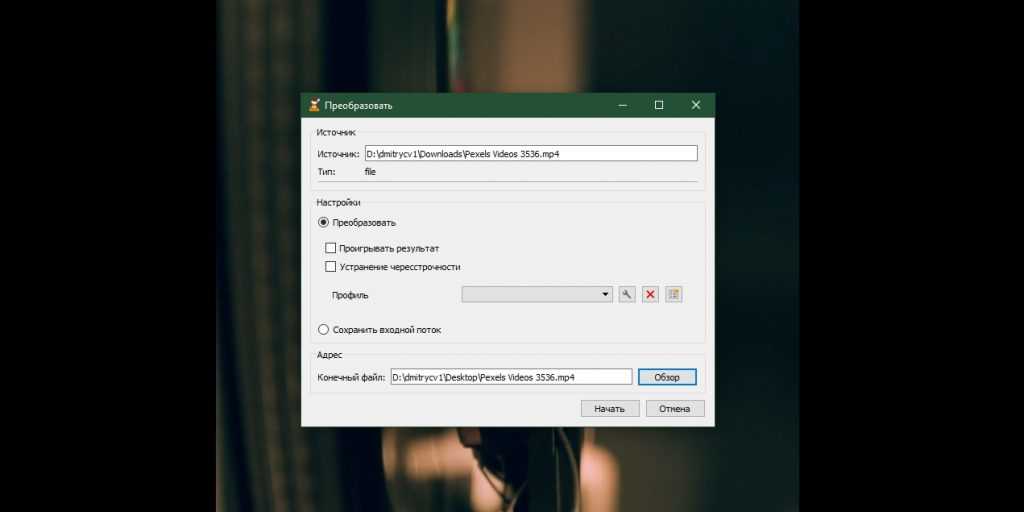Start conversion with the Начать button
The image size is (1024, 512).
[609, 408]
